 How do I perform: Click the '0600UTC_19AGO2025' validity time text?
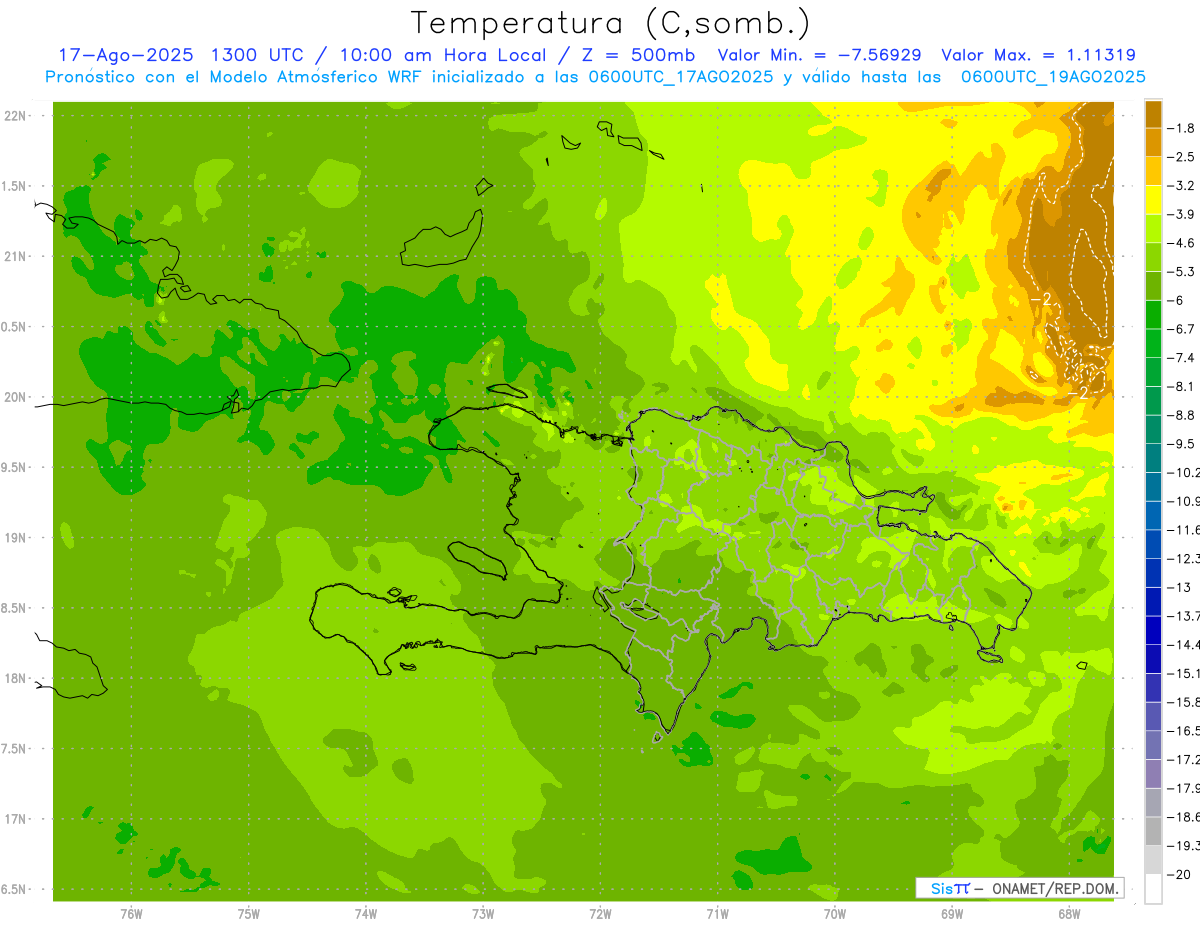(x=1053, y=77)
